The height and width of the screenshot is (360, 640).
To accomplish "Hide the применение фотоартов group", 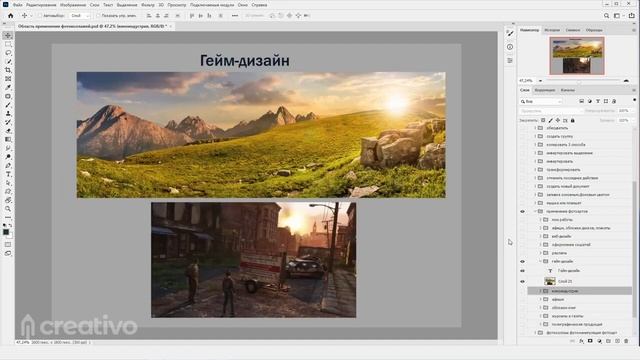I will tap(522, 211).
